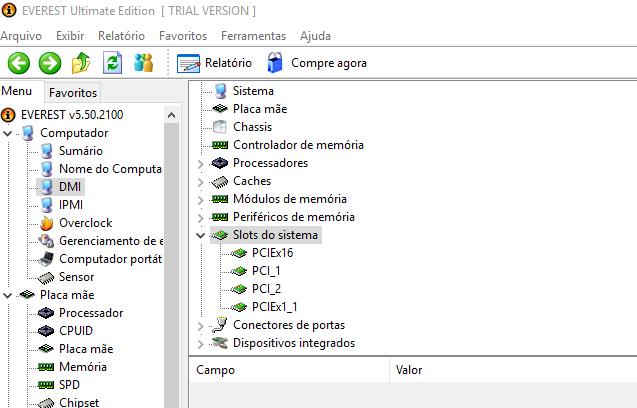Select Placa mãe child item under Placa mãe
Viewport: 637px width, 408px height.
pos(86,349)
